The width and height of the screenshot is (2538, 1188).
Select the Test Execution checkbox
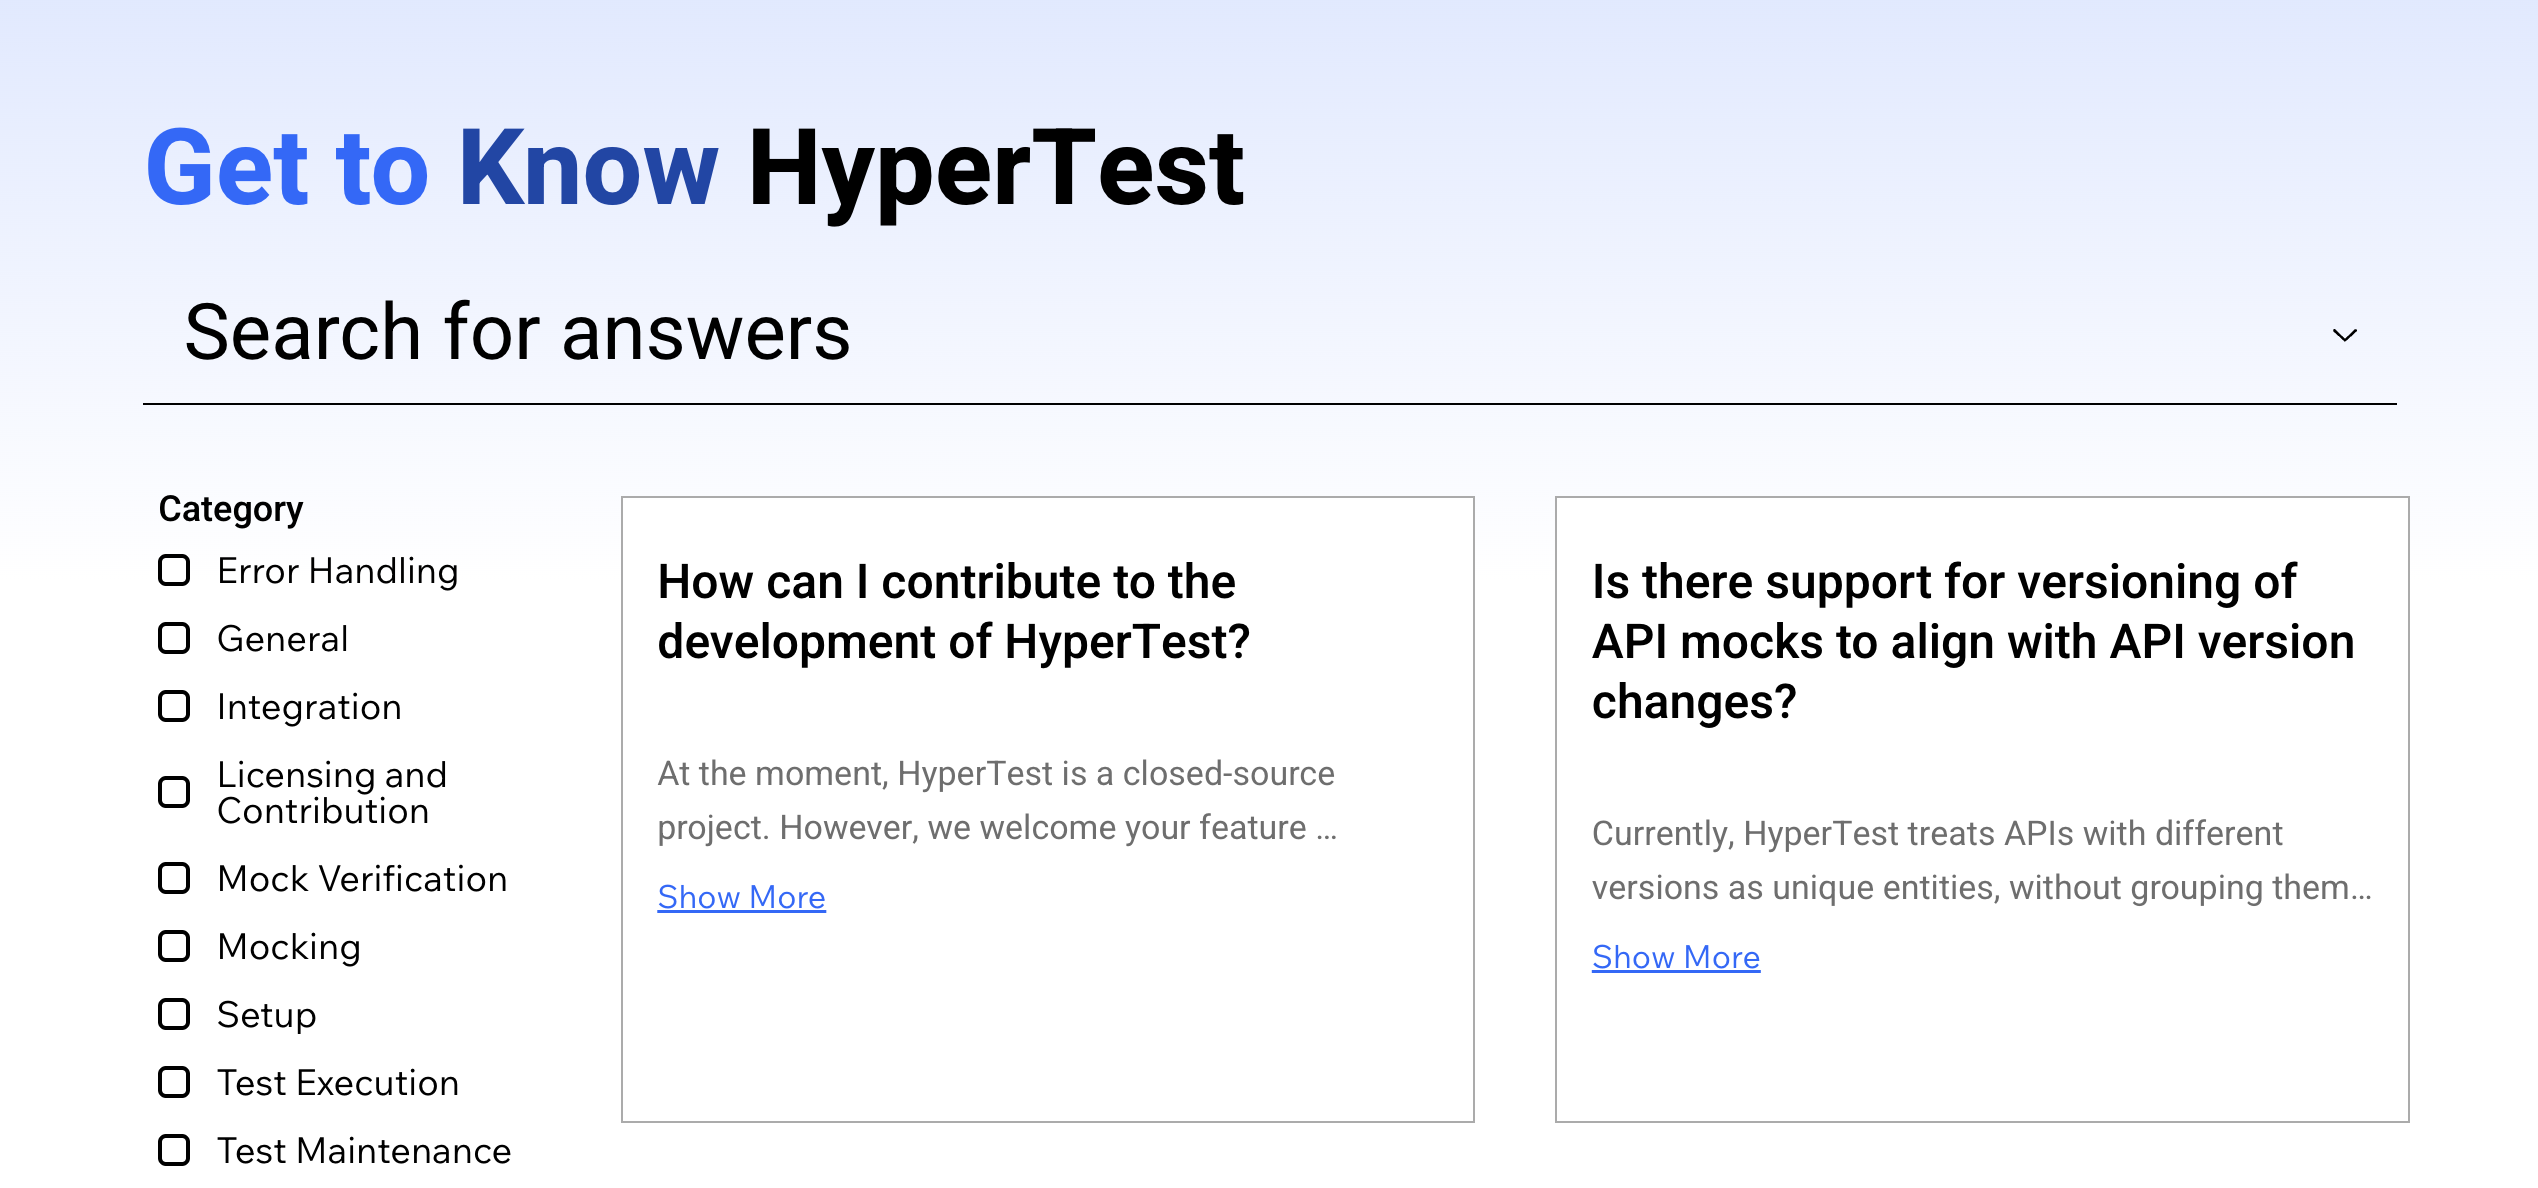(175, 1082)
